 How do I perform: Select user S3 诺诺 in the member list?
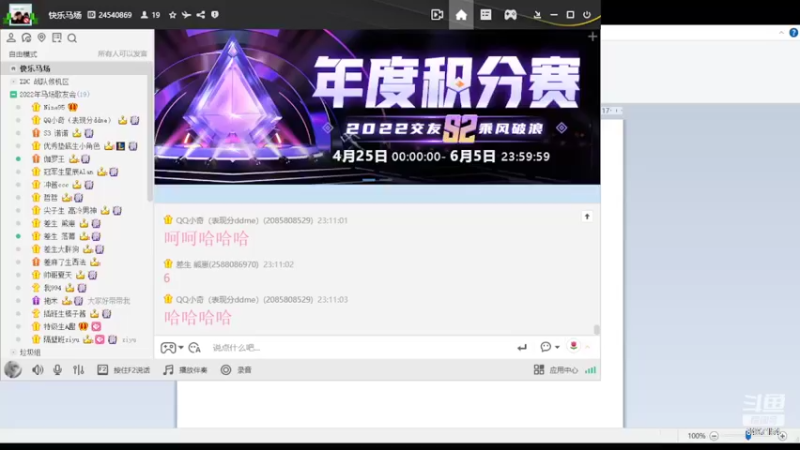pyautogui.click(x=56, y=133)
